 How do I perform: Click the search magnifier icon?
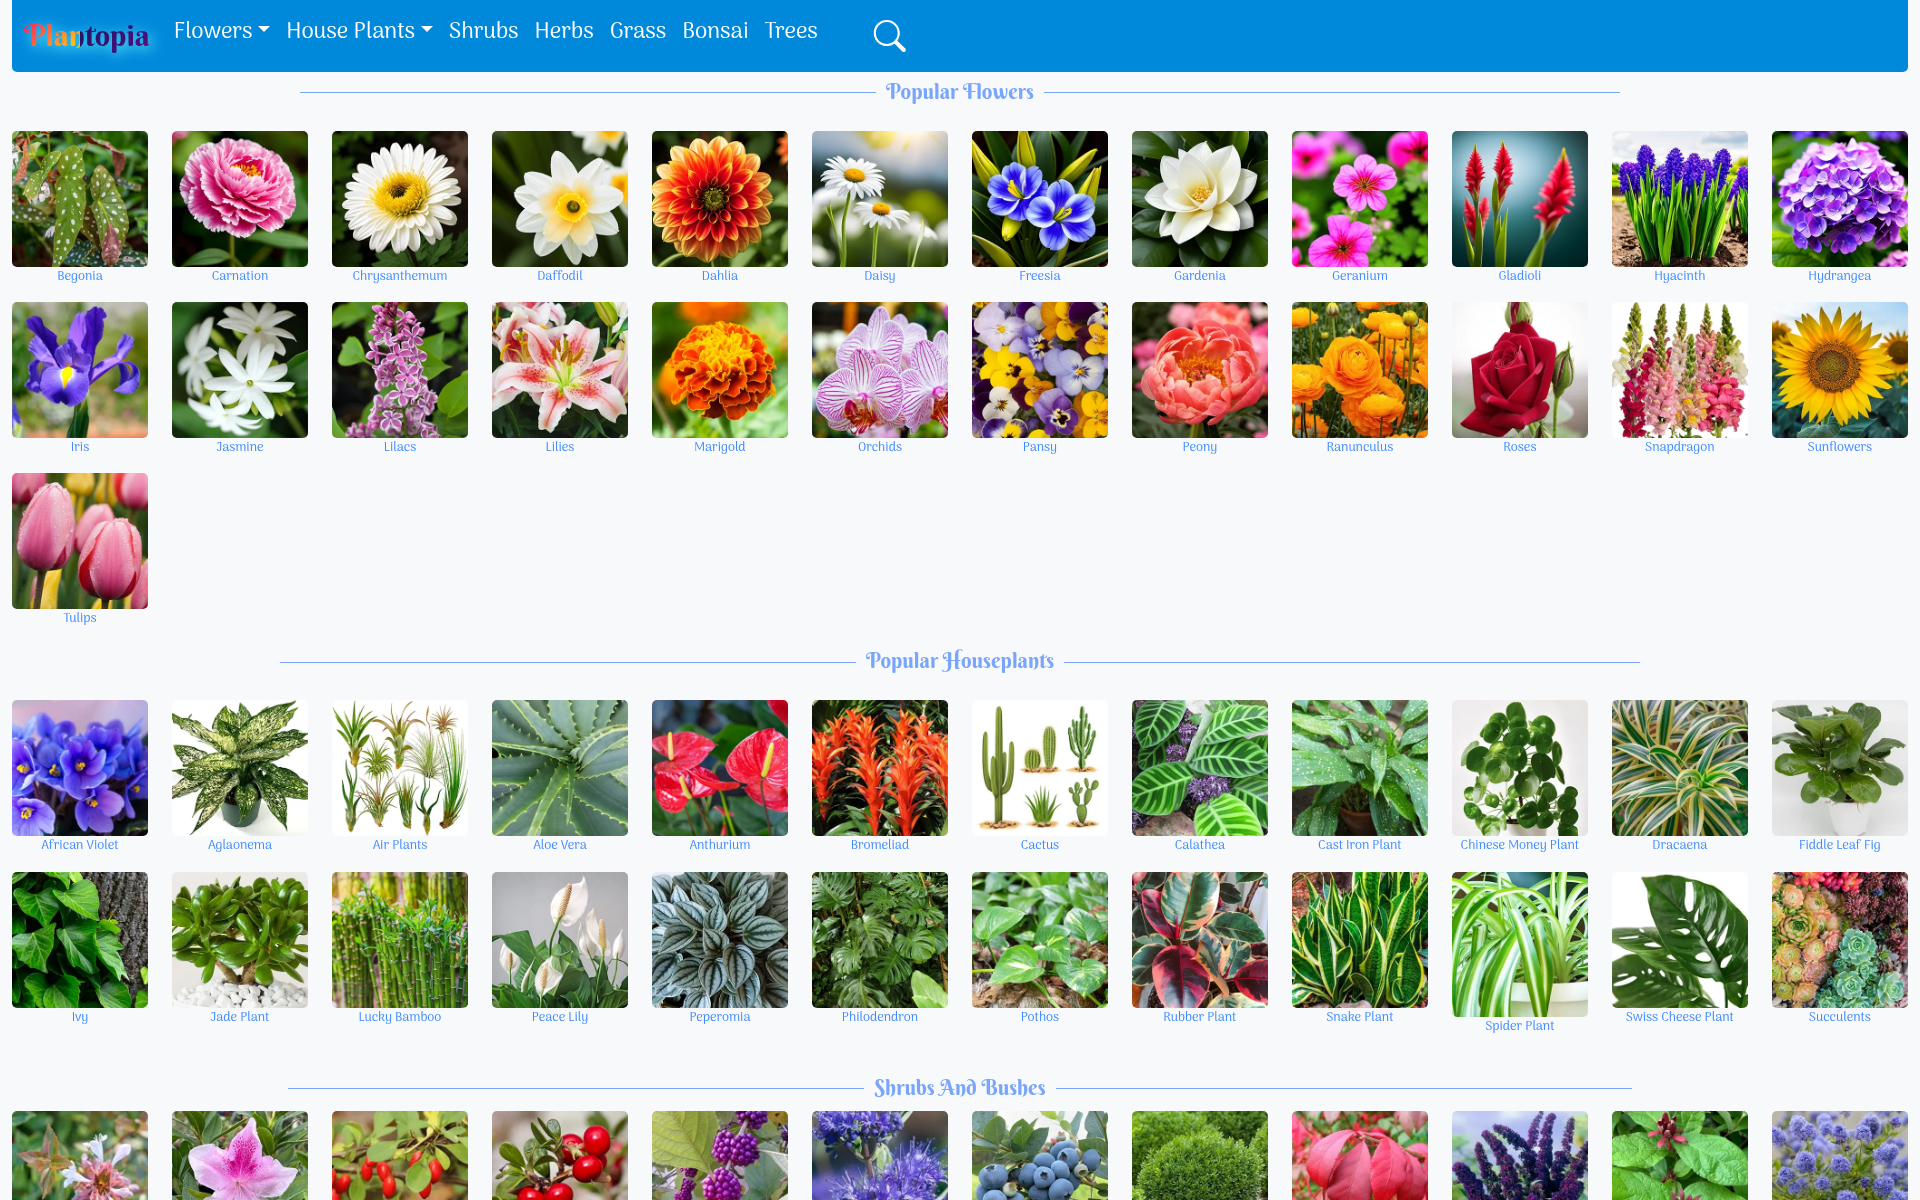(x=889, y=36)
